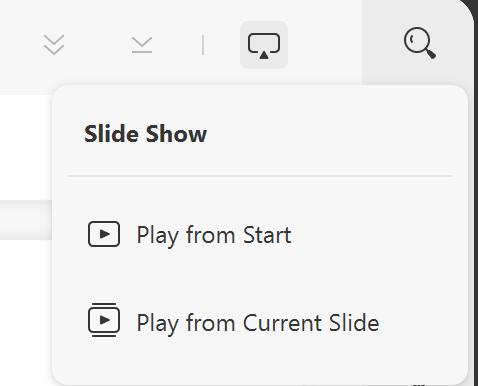Click the 'Current Slide' text in the menu

tap(311, 323)
